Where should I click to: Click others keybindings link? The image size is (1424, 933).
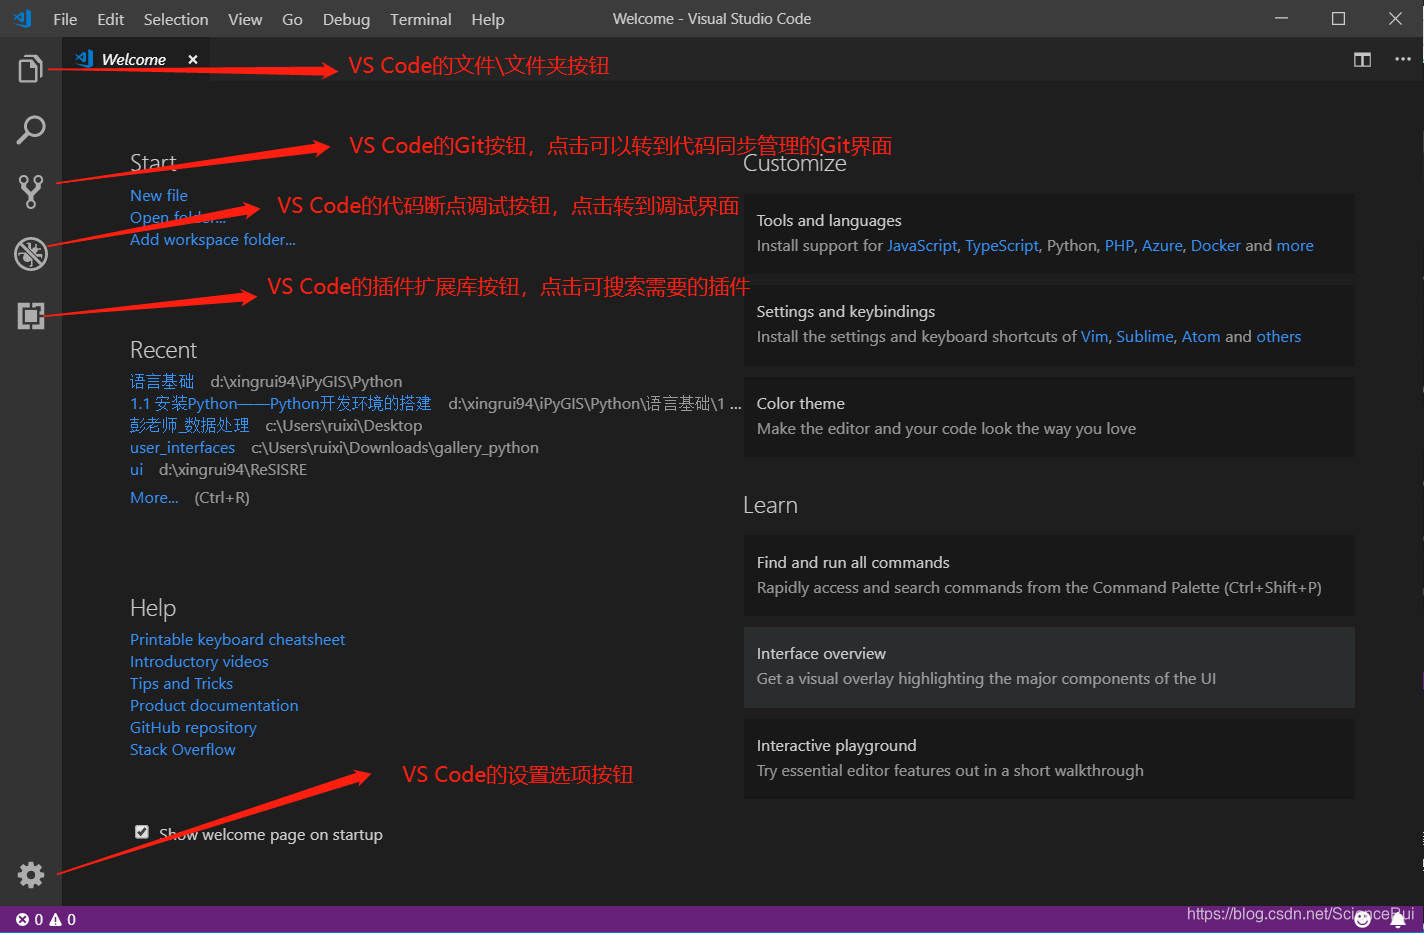[x=1279, y=336]
